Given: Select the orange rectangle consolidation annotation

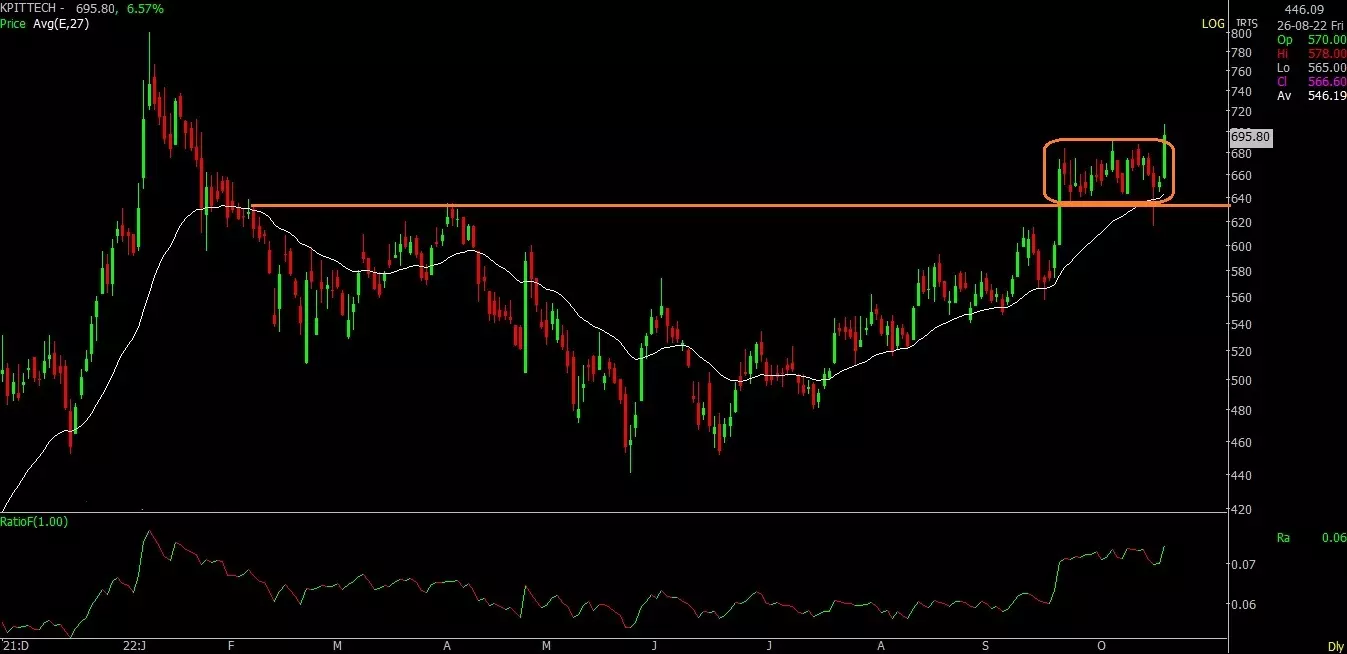Looking at the screenshot, I should pyautogui.click(x=1110, y=142).
